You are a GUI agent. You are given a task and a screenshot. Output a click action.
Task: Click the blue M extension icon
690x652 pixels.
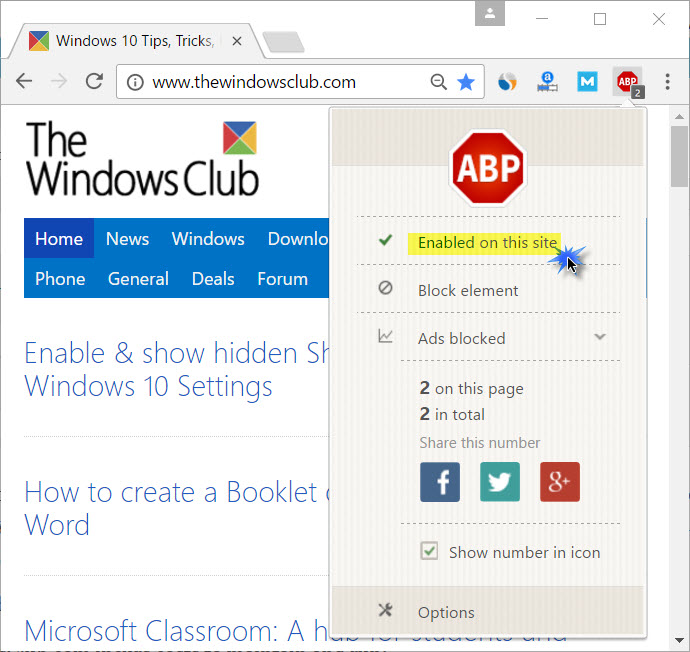(587, 82)
